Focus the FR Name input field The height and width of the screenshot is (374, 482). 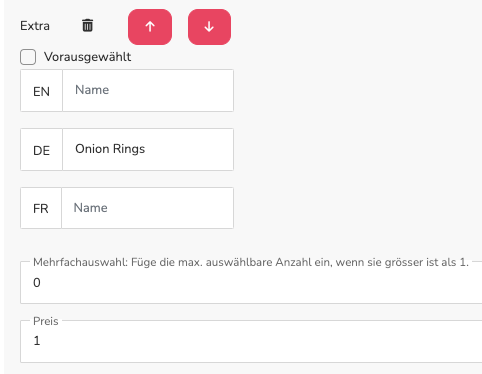tap(147, 208)
